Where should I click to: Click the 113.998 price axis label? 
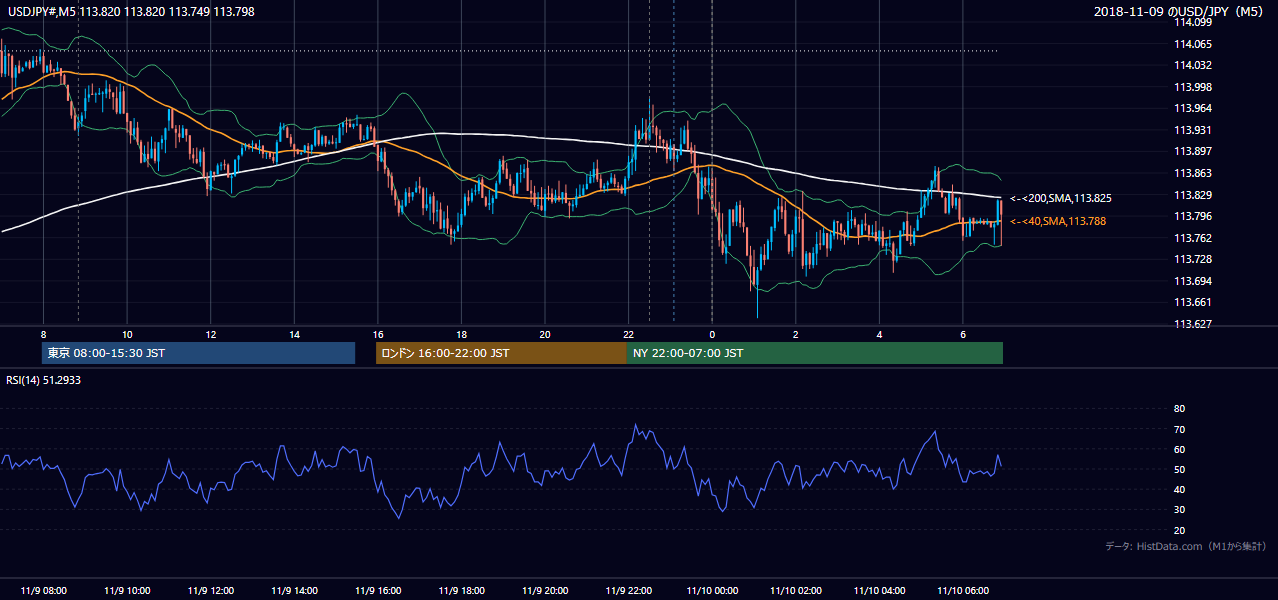pos(1193,87)
